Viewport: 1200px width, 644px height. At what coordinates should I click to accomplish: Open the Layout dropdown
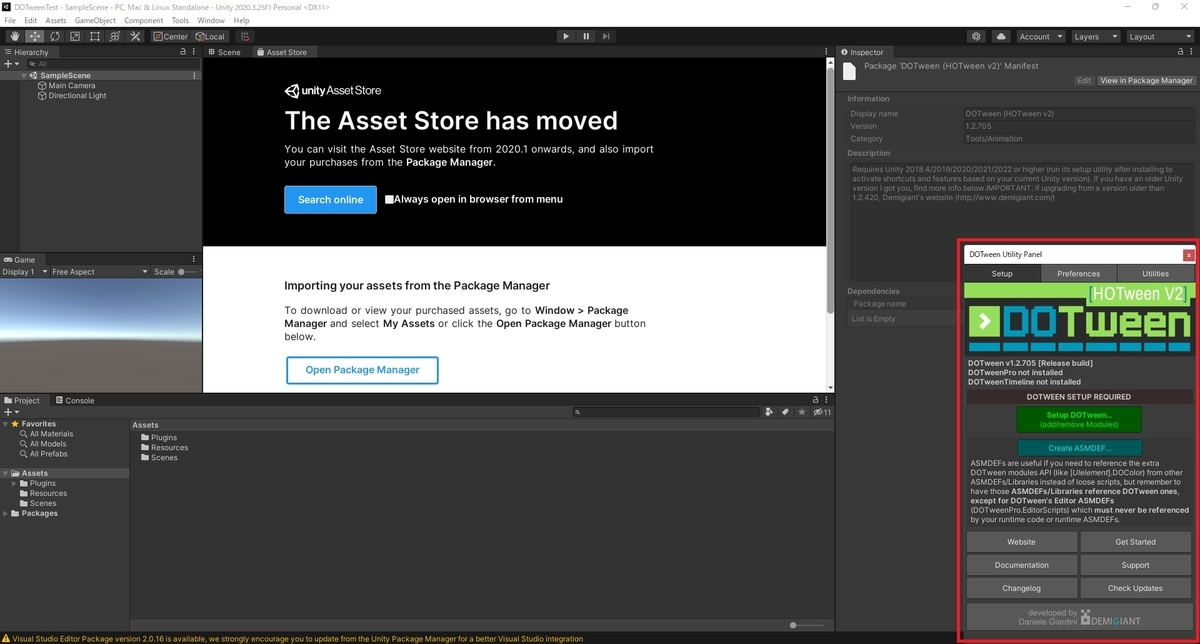coord(1159,36)
